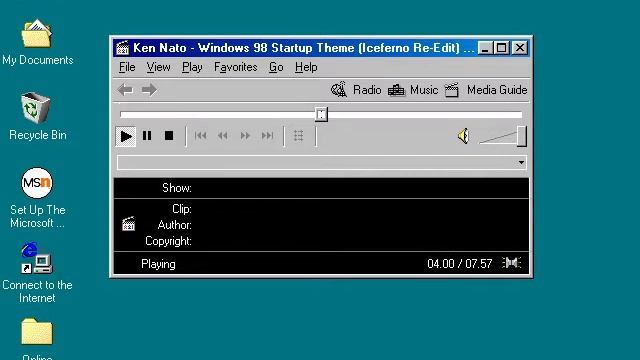Mute audio with the speaker icon
Image resolution: width=640 pixels, height=360 pixels.
click(463, 136)
